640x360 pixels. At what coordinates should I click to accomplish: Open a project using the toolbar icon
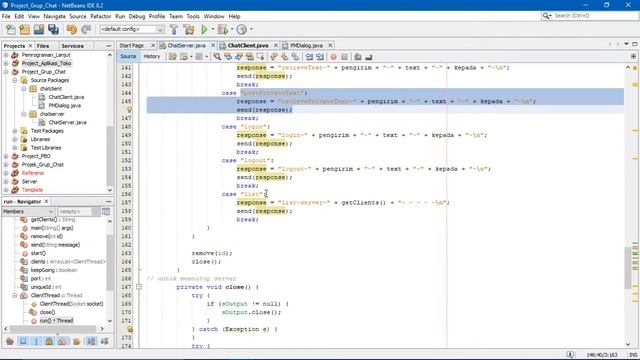[x=39, y=29]
